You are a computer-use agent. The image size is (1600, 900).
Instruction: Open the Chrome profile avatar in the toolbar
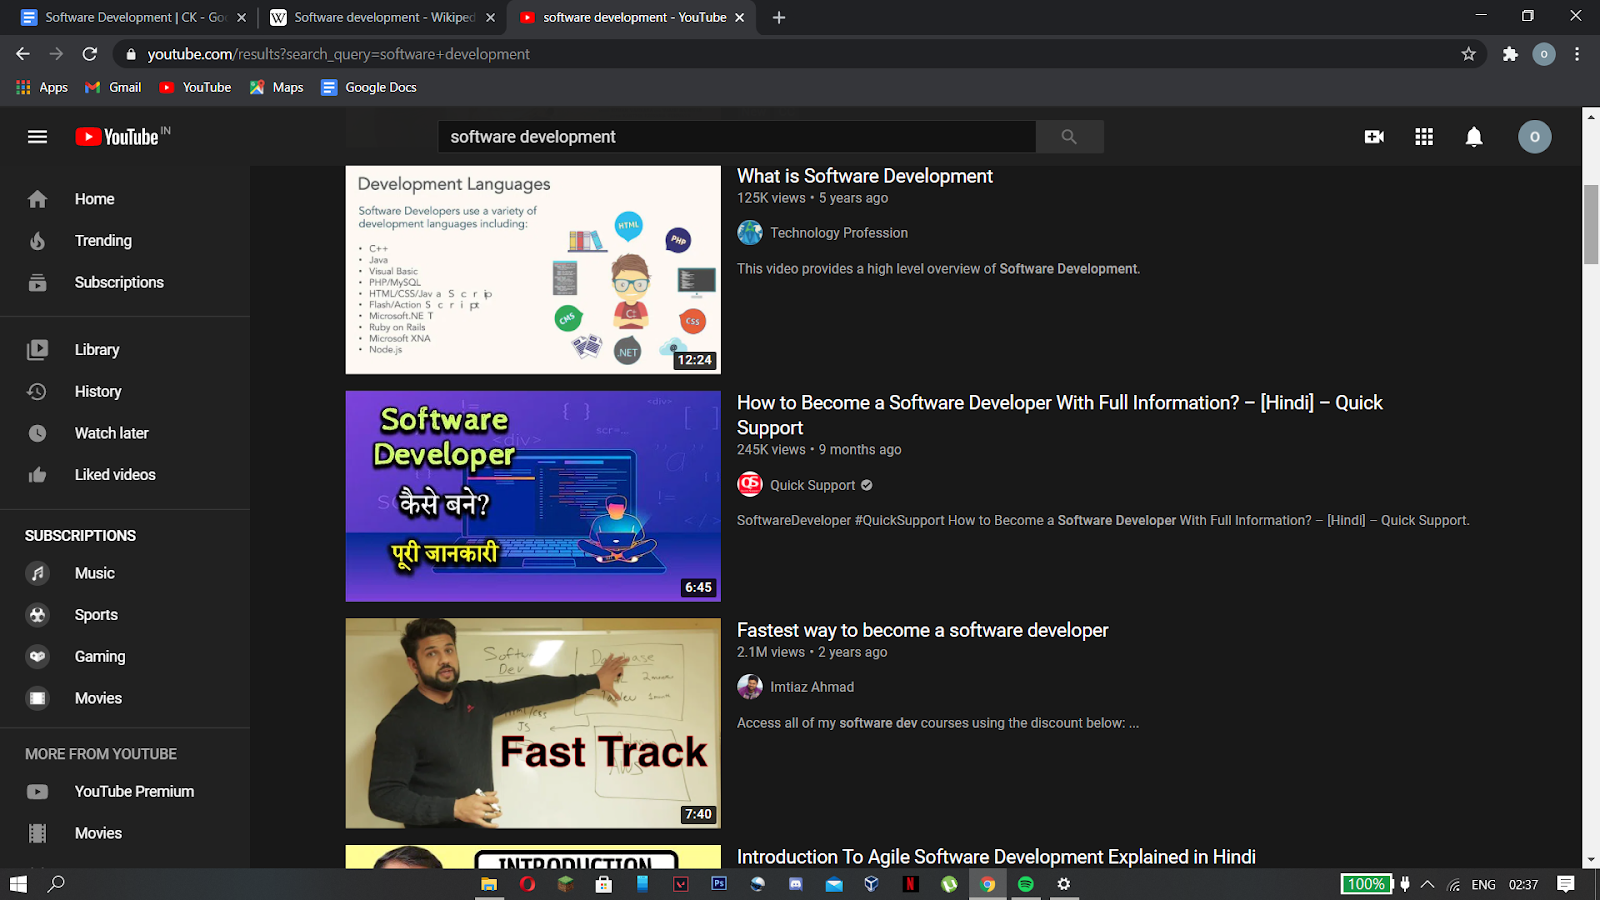tap(1544, 54)
